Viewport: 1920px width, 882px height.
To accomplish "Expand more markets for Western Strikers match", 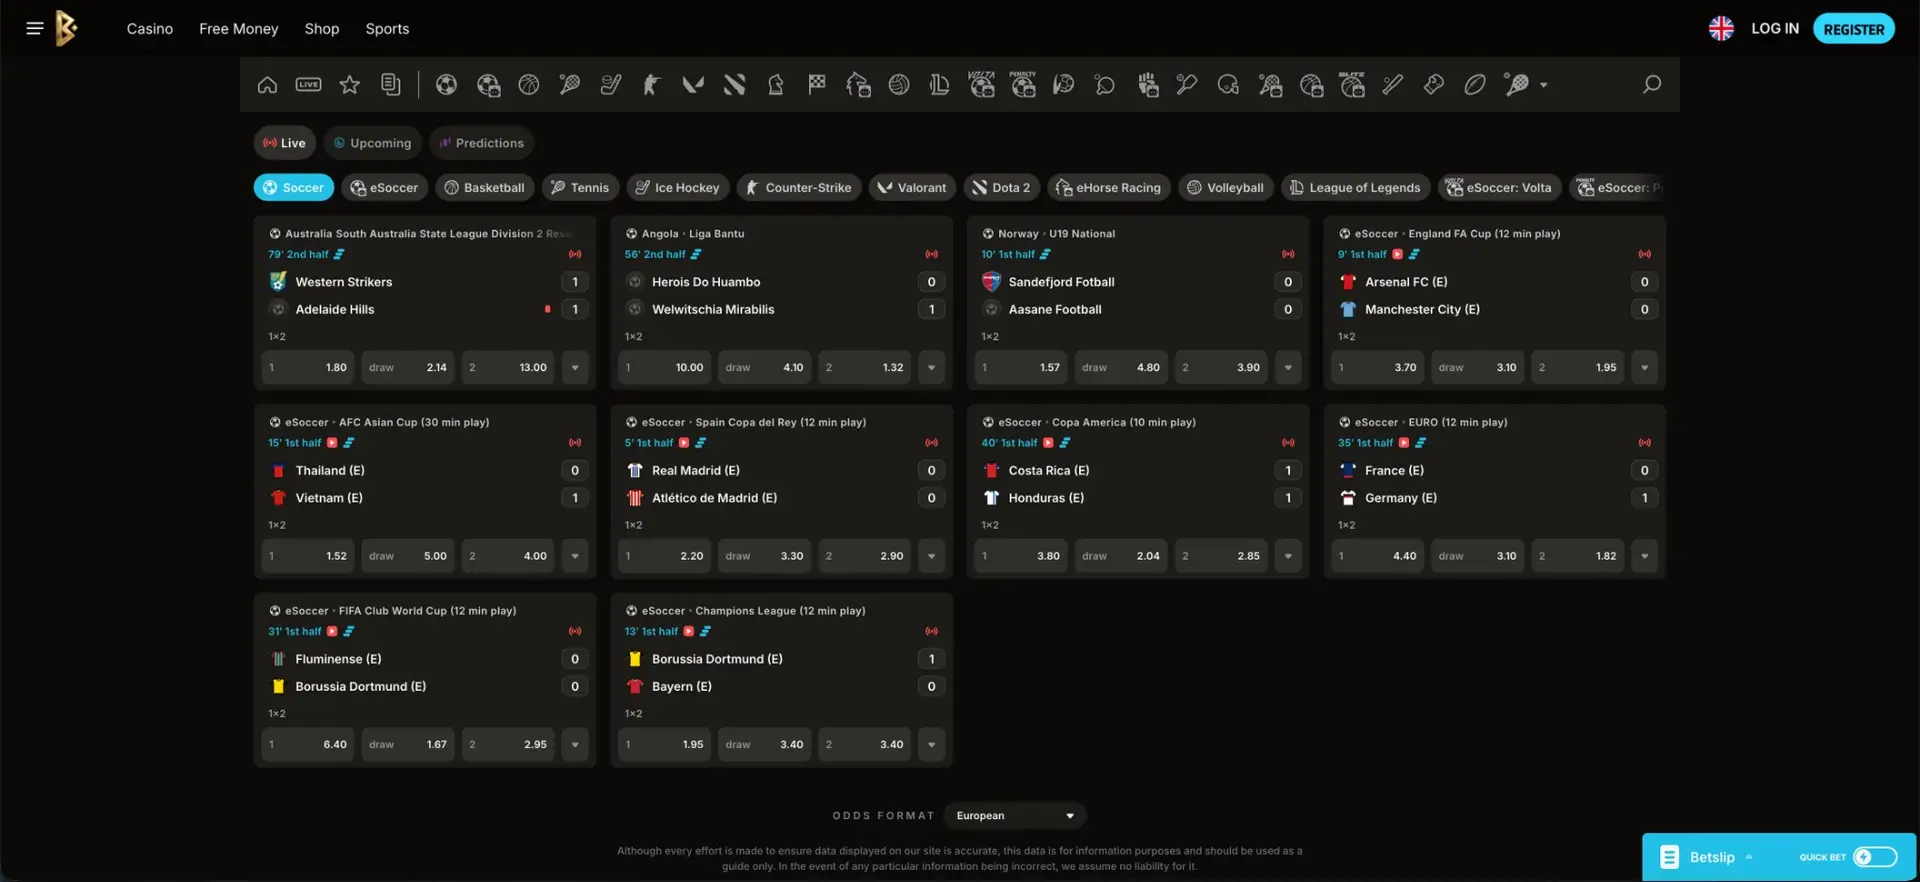I will (x=575, y=368).
